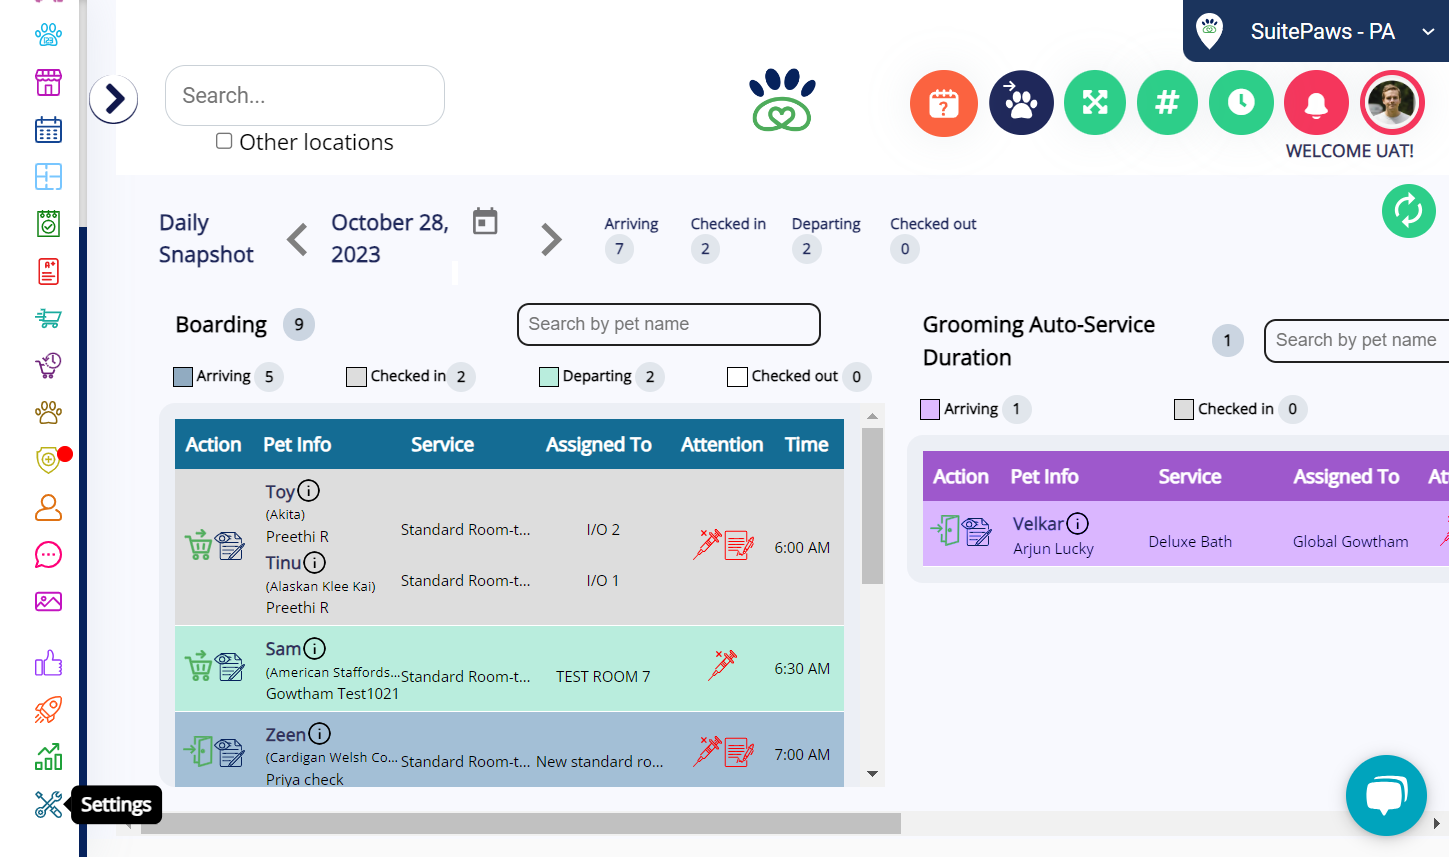Open the UAT user profile avatar

point(1392,102)
